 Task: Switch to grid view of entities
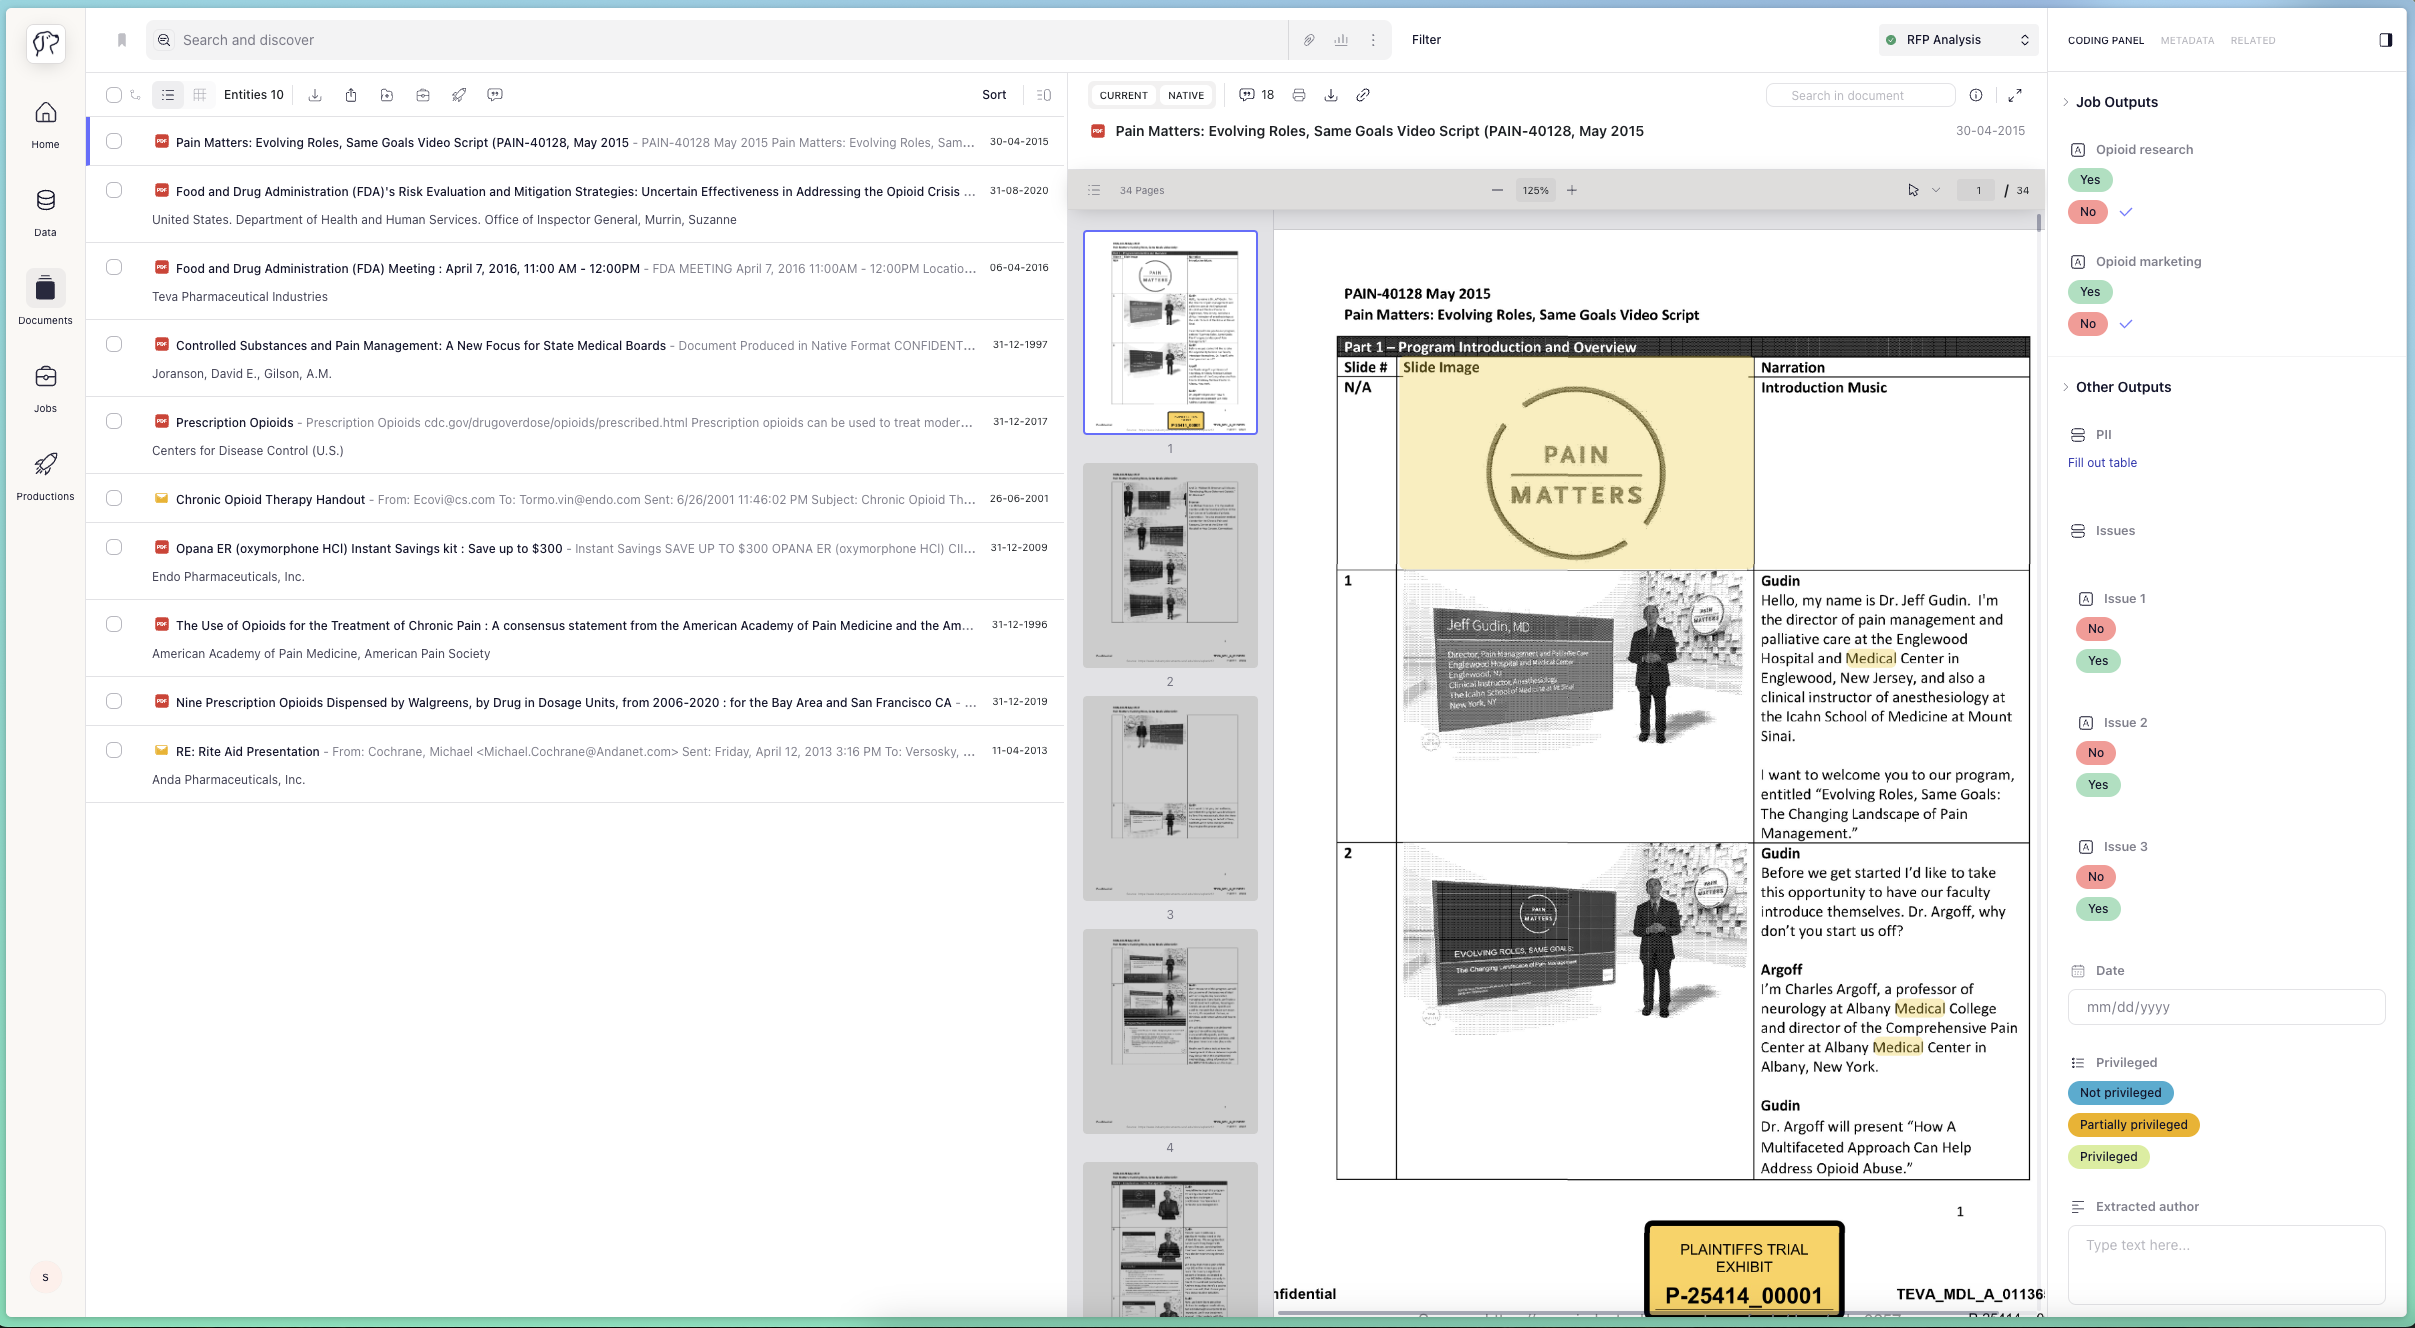(200, 95)
